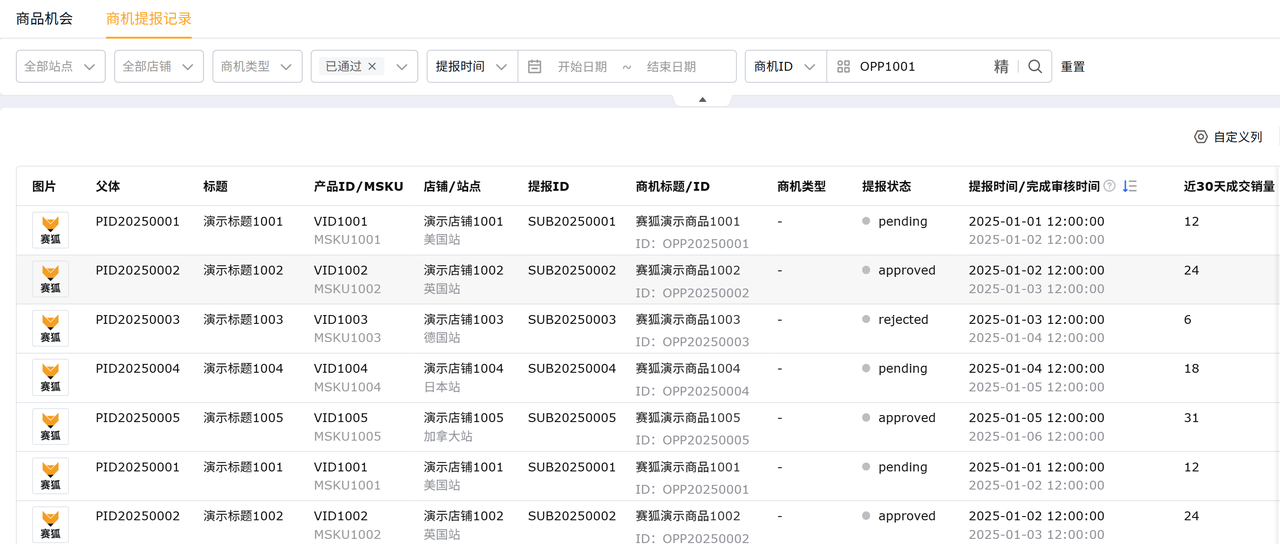The image size is (1280, 544).
Task: Sort by submission time using sort icon
Action: (1130, 186)
